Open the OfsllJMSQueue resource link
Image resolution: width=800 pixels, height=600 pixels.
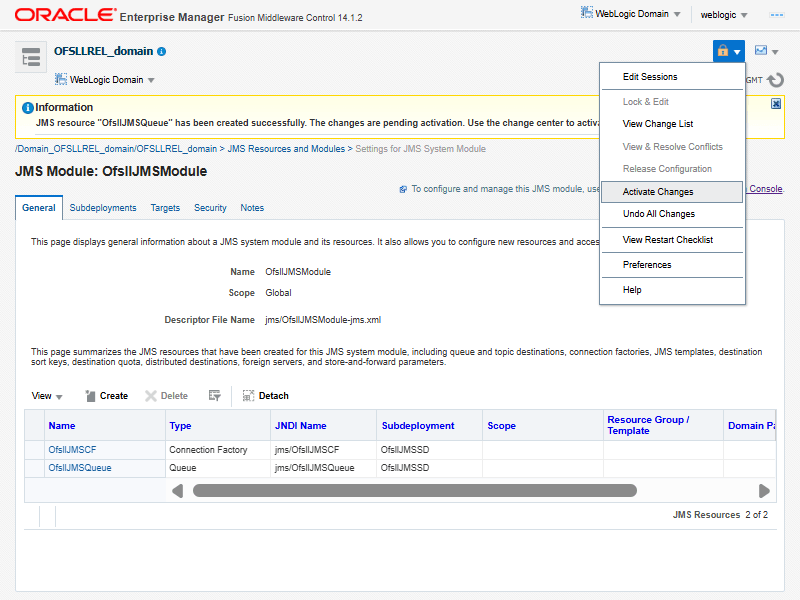[x=80, y=468]
